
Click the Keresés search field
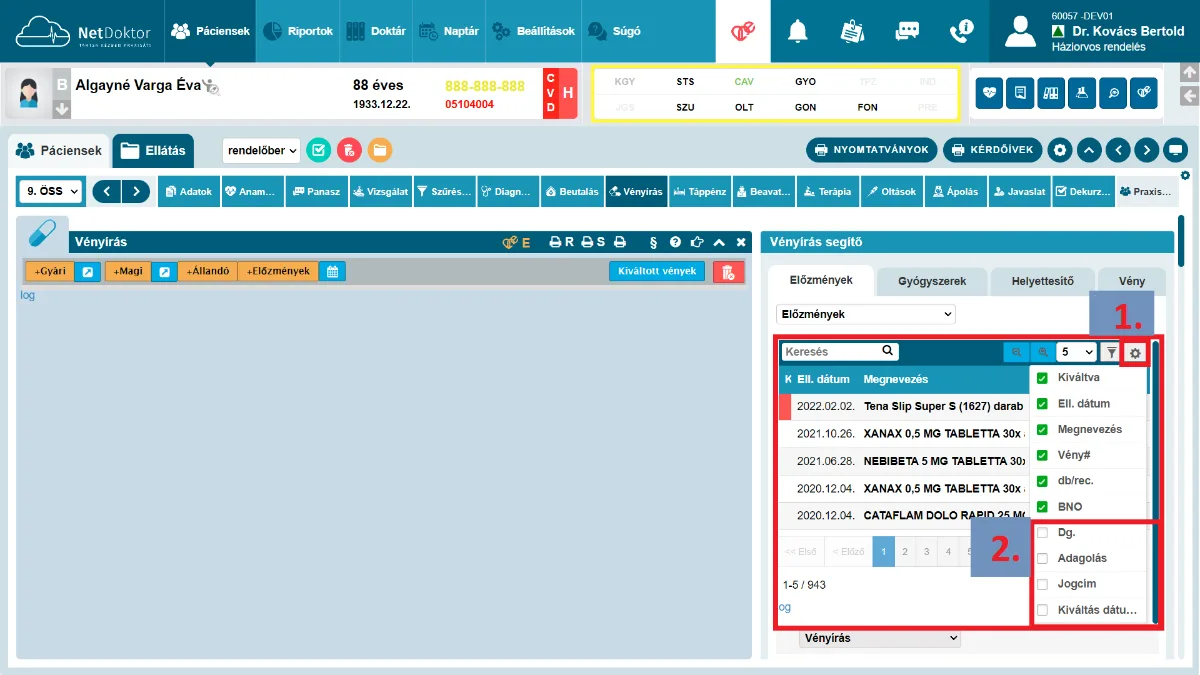click(x=840, y=352)
